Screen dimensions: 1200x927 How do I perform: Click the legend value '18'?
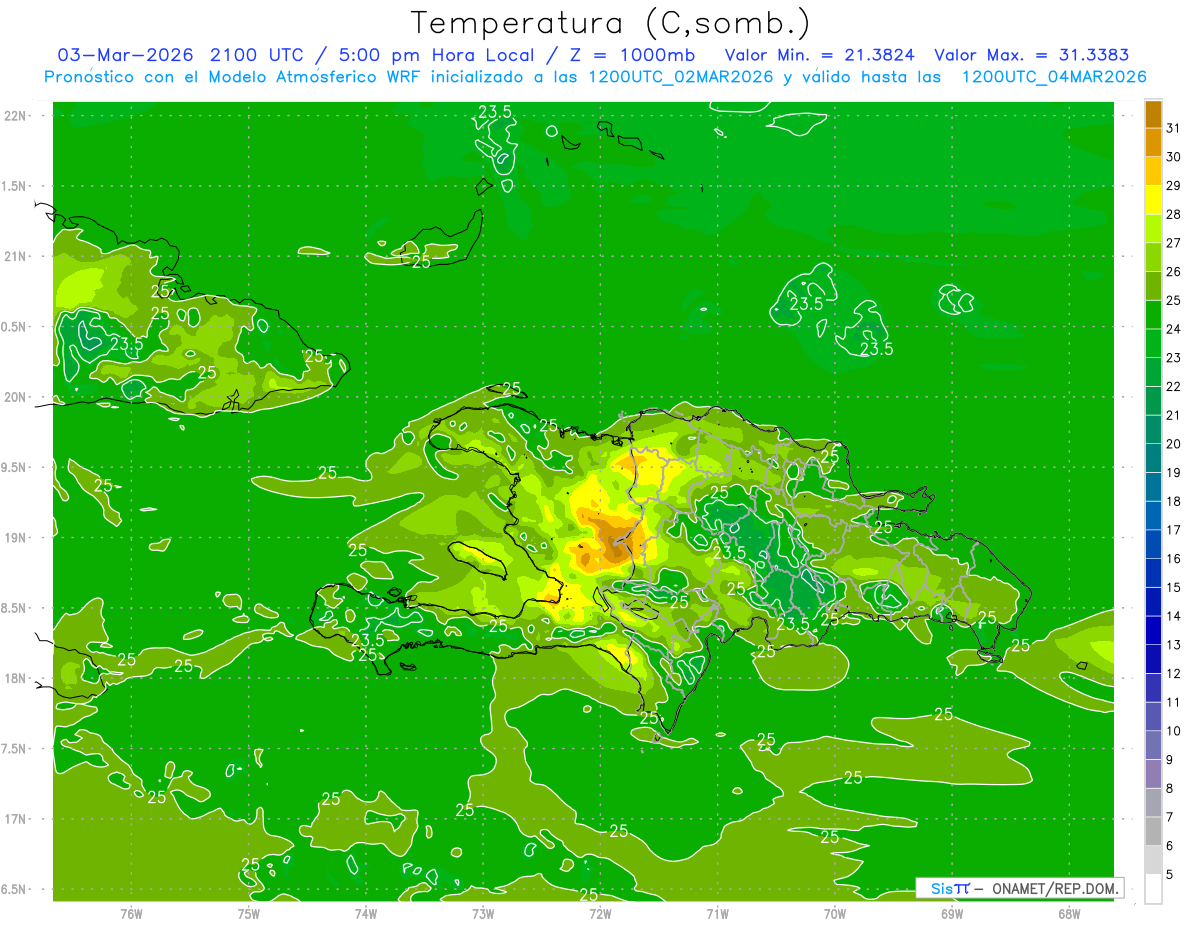[x=1174, y=502]
